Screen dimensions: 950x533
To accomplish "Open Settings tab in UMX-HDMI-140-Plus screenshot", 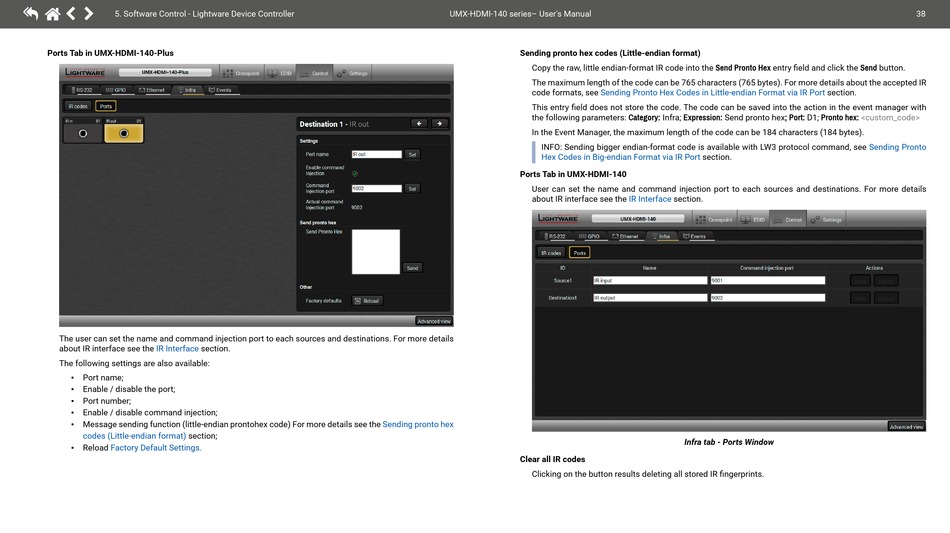I will pyautogui.click(x=353, y=73).
